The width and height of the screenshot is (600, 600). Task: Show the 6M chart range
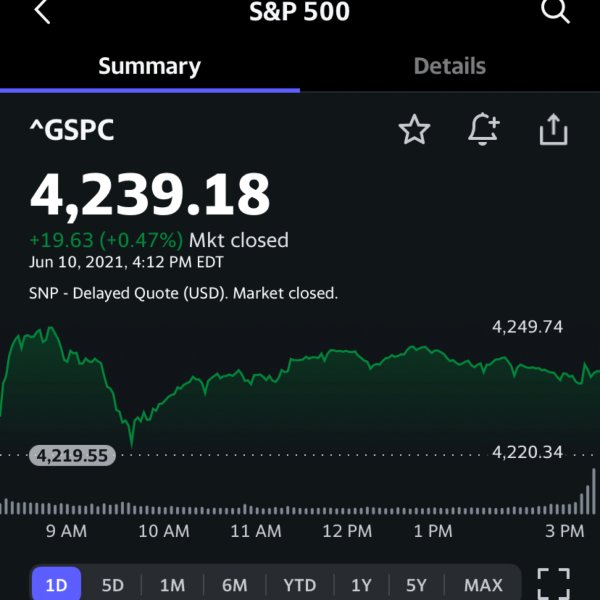pyautogui.click(x=235, y=585)
